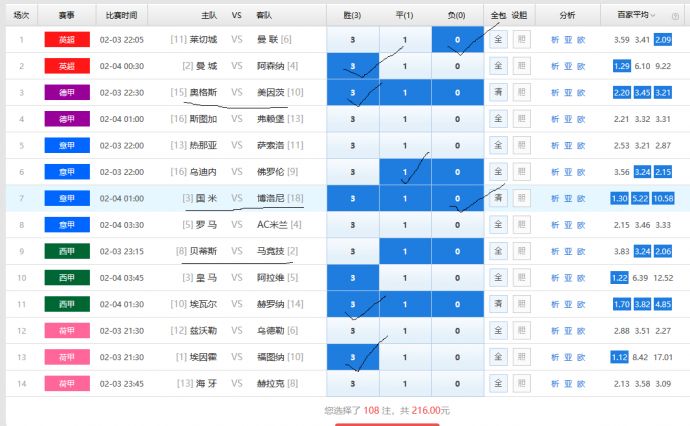The width and height of the screenshot is (690, 426).
Task: Deselect loss (0) for match 1 莱切城 vs 曼联
Action: point(457,40)
